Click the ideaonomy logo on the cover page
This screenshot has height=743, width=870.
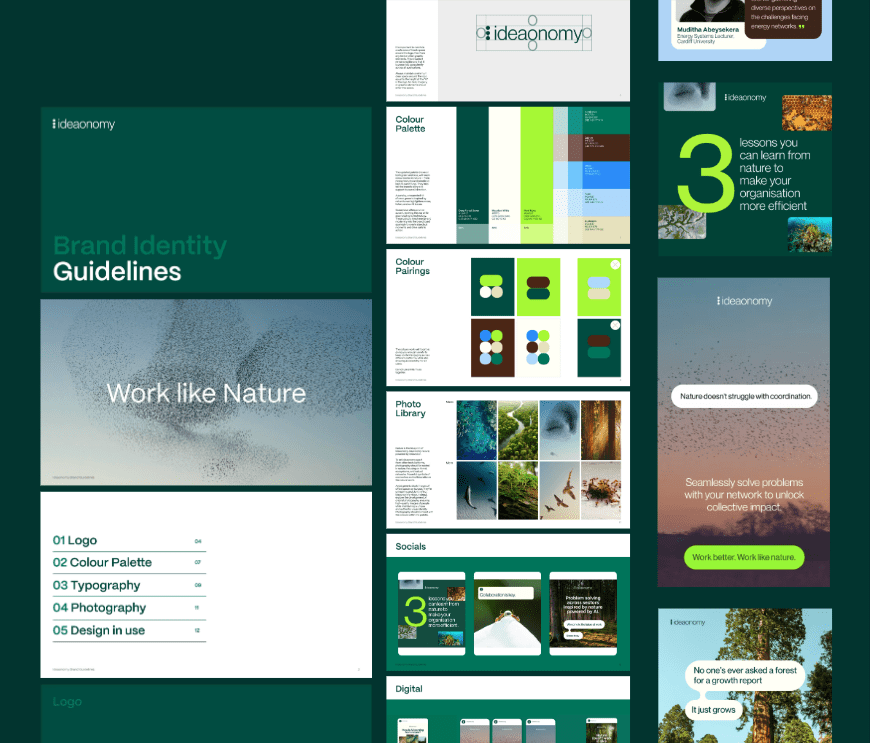[x=84, y=124]
